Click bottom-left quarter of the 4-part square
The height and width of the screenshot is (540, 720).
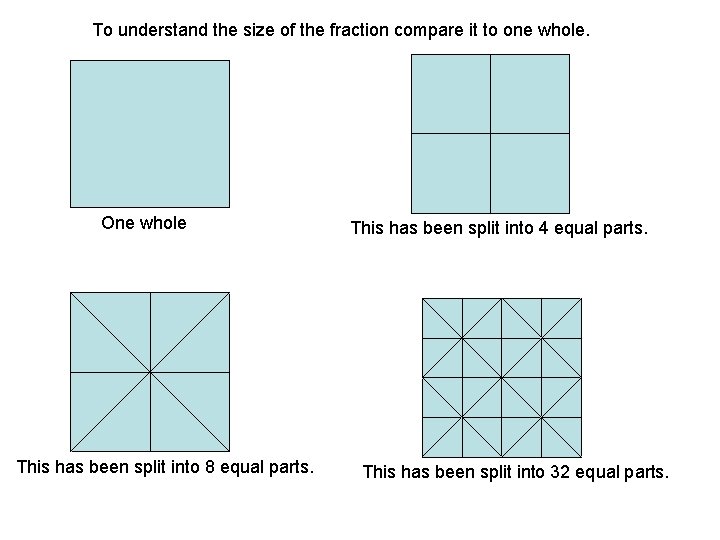[451, 172]
